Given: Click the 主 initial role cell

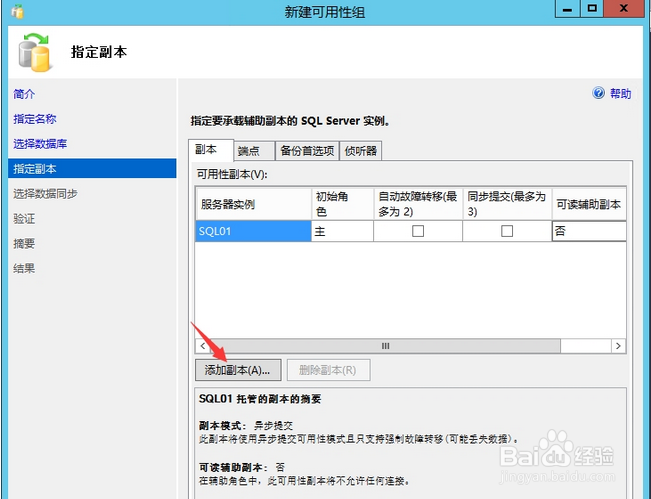Looking at the screenshot, I should click(x=343, y=231).
